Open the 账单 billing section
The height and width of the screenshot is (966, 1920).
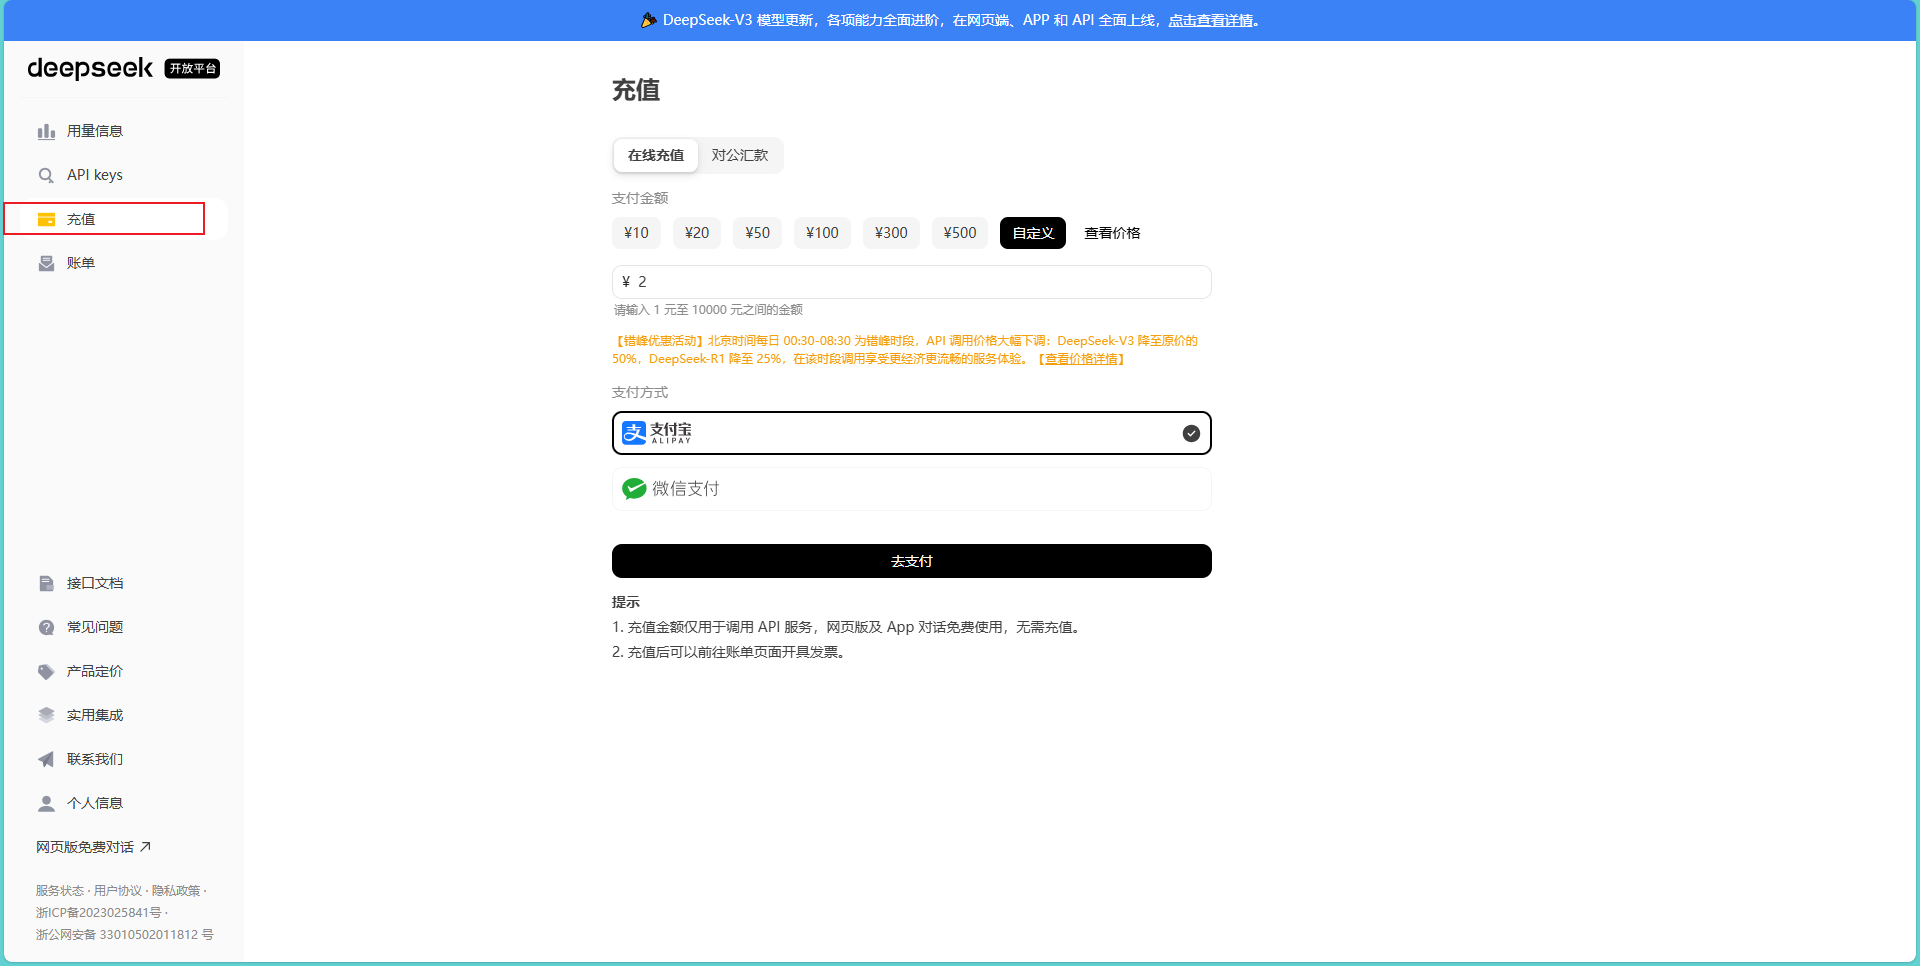pos(80,262)
